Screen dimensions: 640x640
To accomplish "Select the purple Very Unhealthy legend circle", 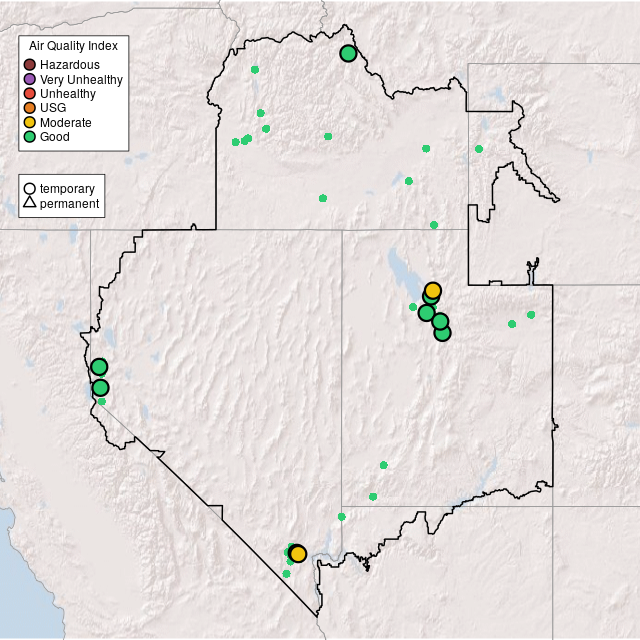I will (x=30, y=79).
